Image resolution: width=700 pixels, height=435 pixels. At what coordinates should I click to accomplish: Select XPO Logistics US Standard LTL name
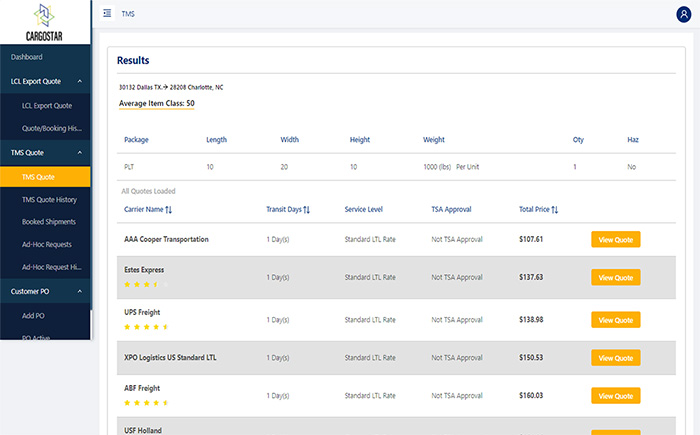point(170,358)
